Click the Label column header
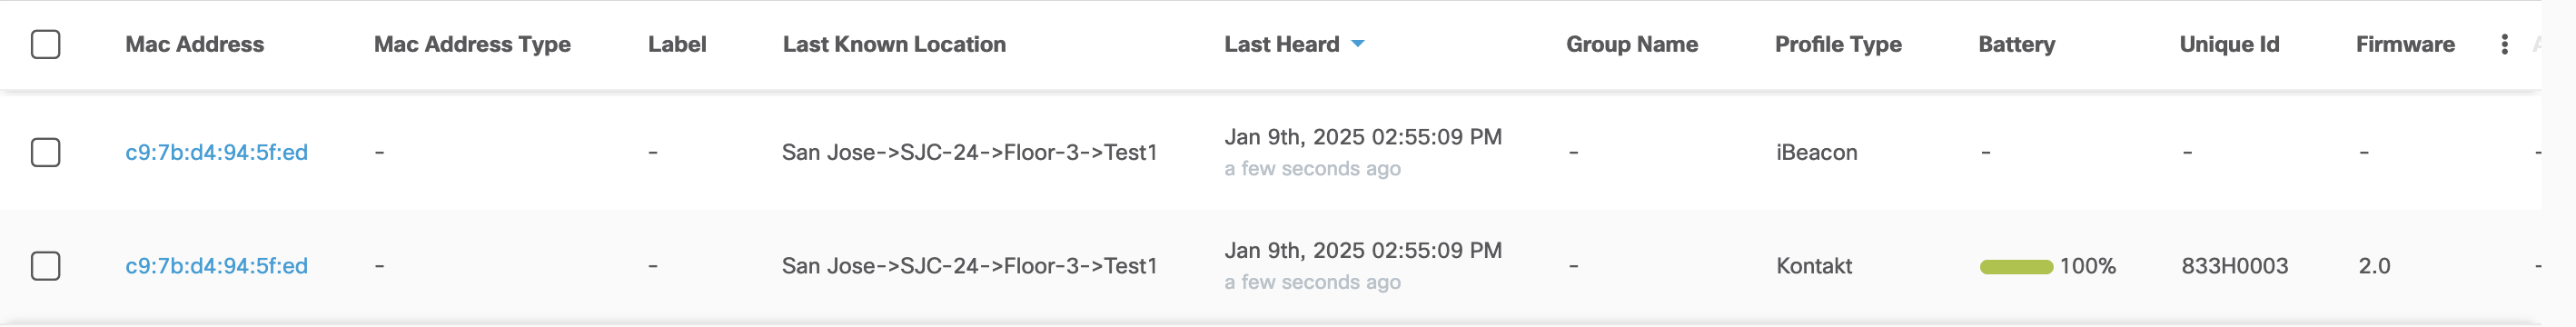The width and height of the screenshot is (2576, 327). pos(677,44)
